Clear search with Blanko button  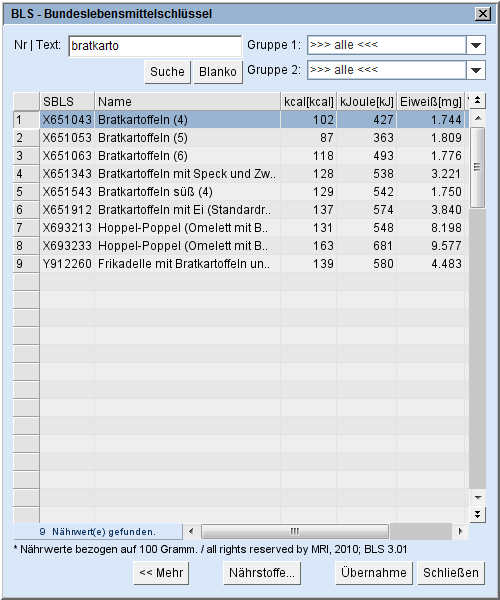(218, 72)
